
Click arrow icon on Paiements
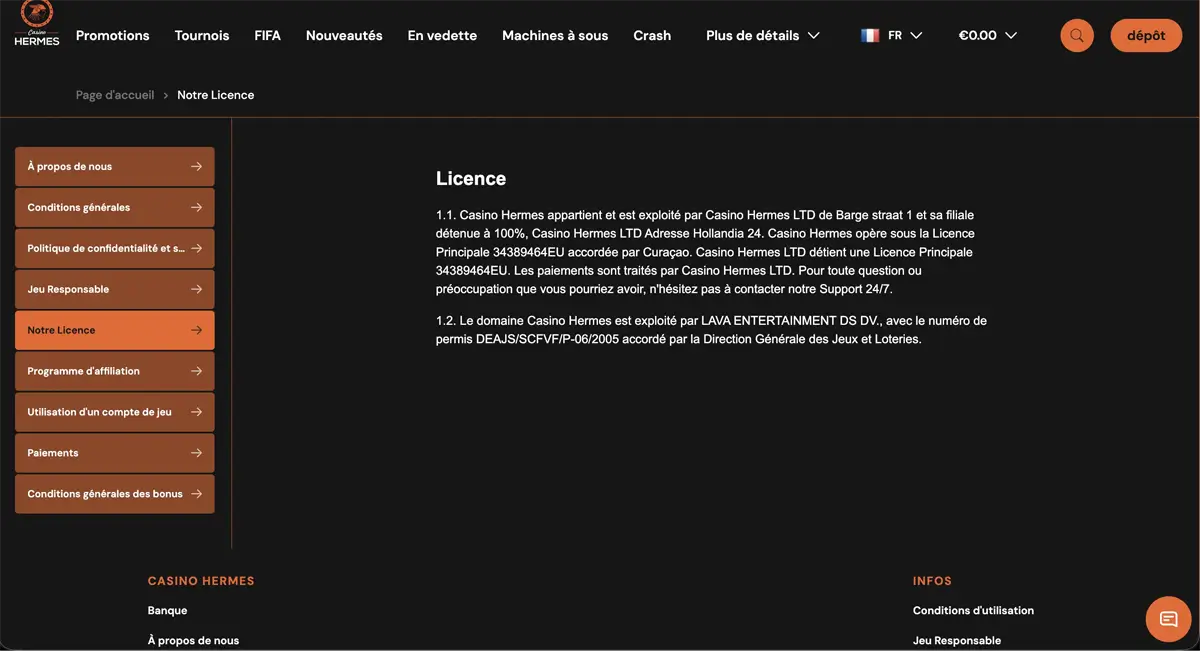(x=197, y=453)
